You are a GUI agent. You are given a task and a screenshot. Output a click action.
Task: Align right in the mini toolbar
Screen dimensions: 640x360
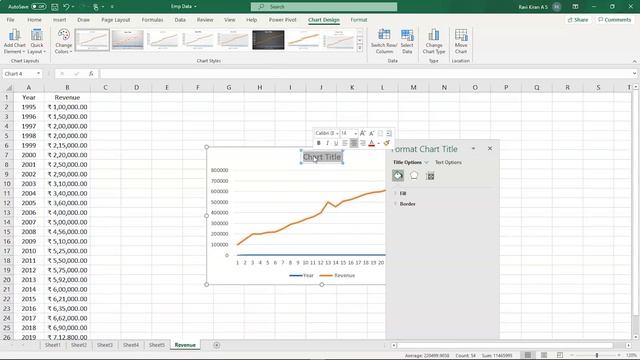[x=362, y=143]
